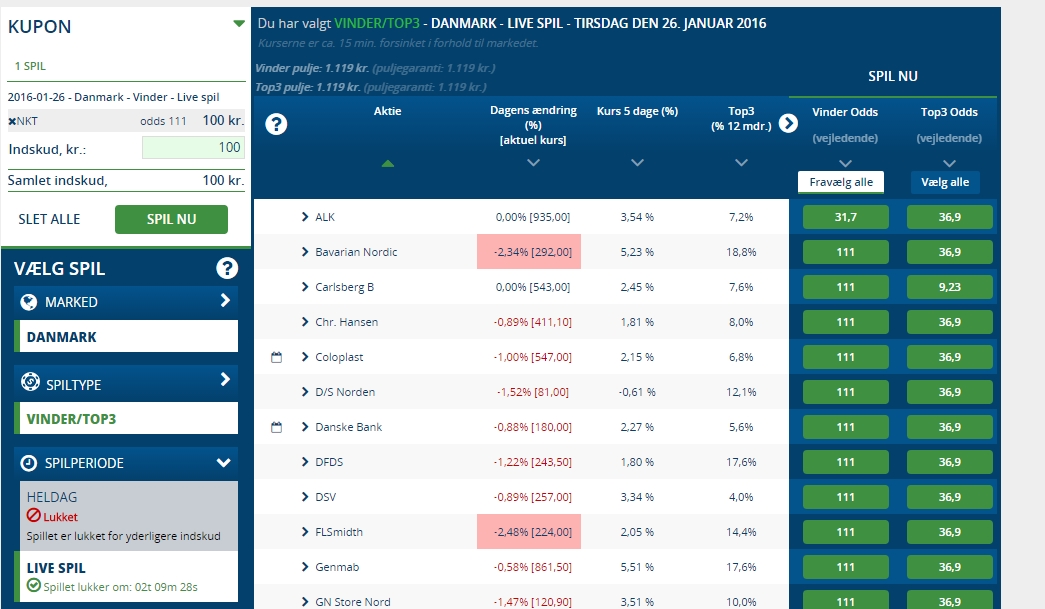Expand the FLSmidth row
1045x609 pixels.
305,532
